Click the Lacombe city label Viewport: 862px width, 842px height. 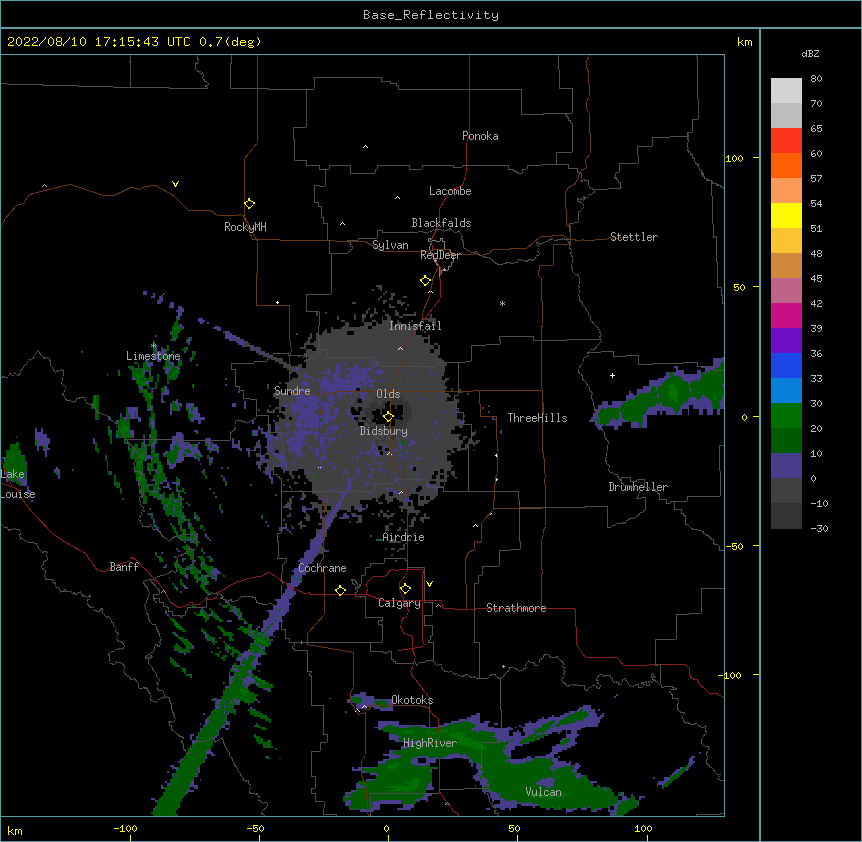pos(450,191)
